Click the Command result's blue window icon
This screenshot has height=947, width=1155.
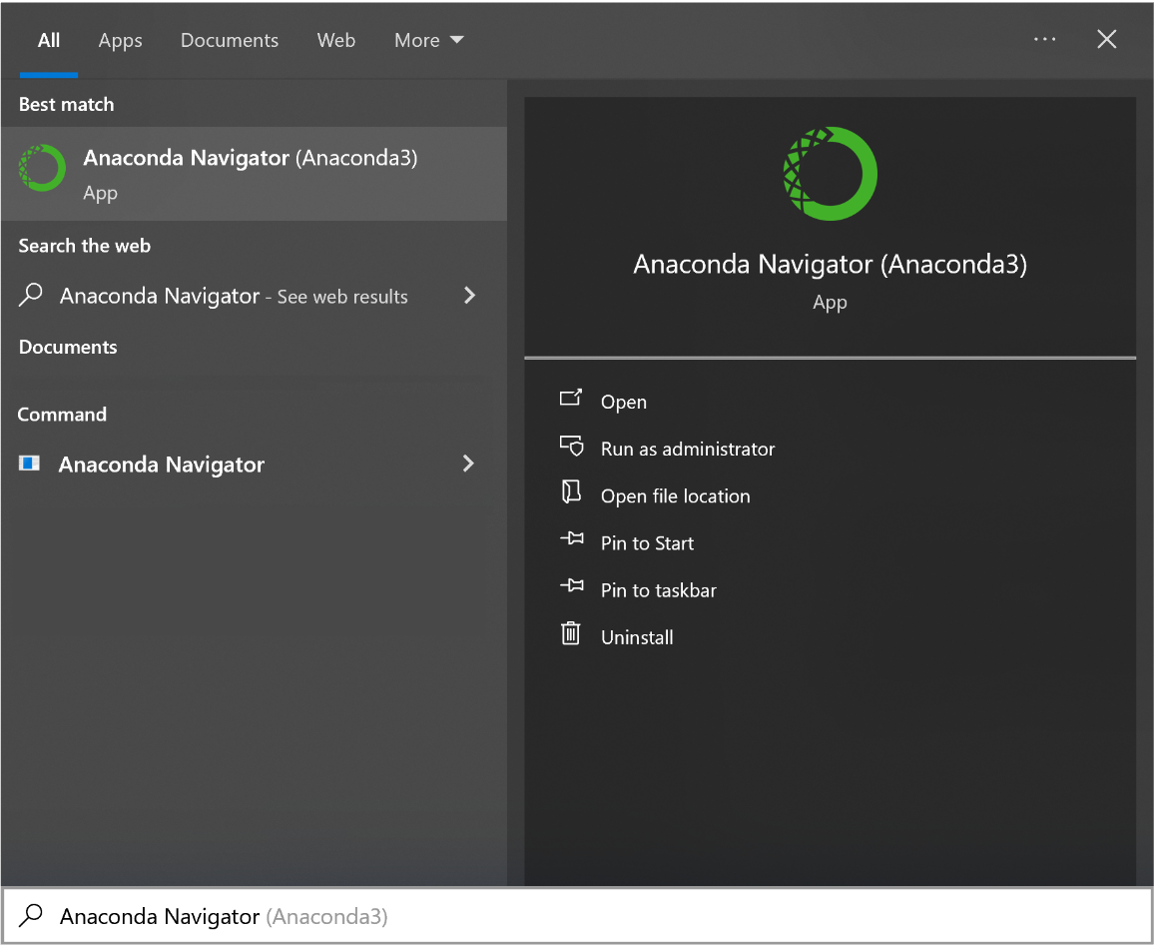click(x=29, y=463)
